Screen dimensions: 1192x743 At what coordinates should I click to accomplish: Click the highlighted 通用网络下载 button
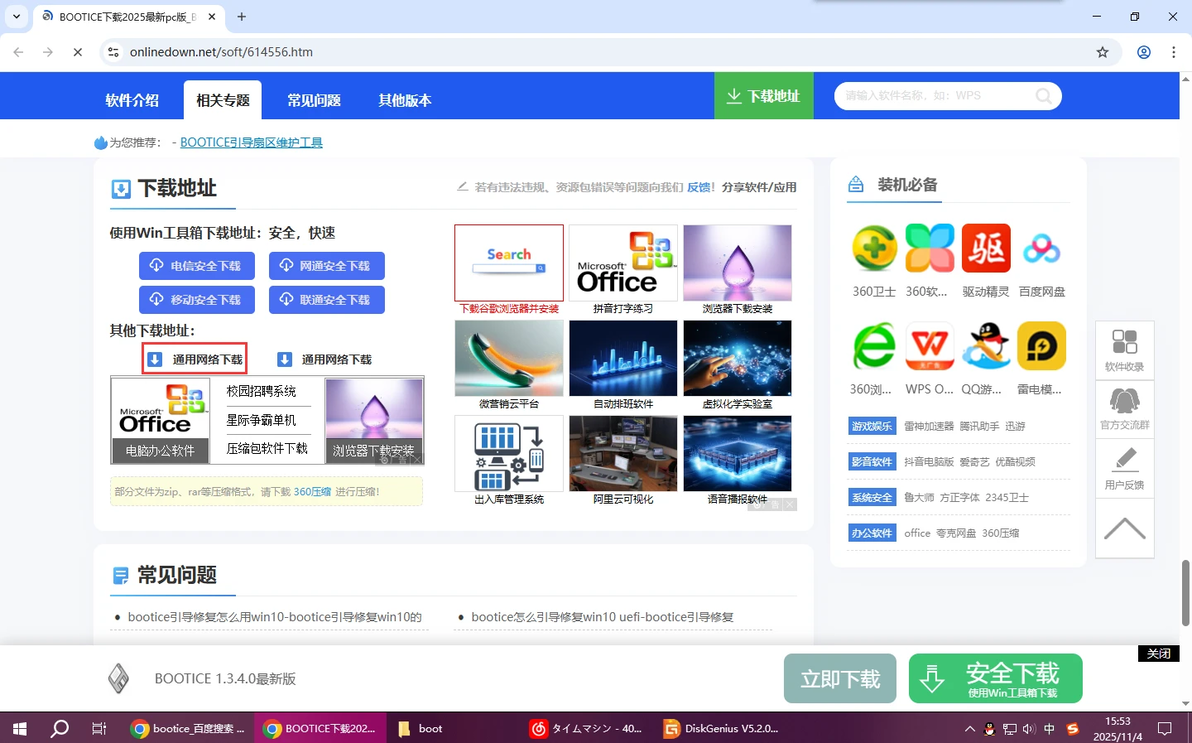click(x=194, y=358)
